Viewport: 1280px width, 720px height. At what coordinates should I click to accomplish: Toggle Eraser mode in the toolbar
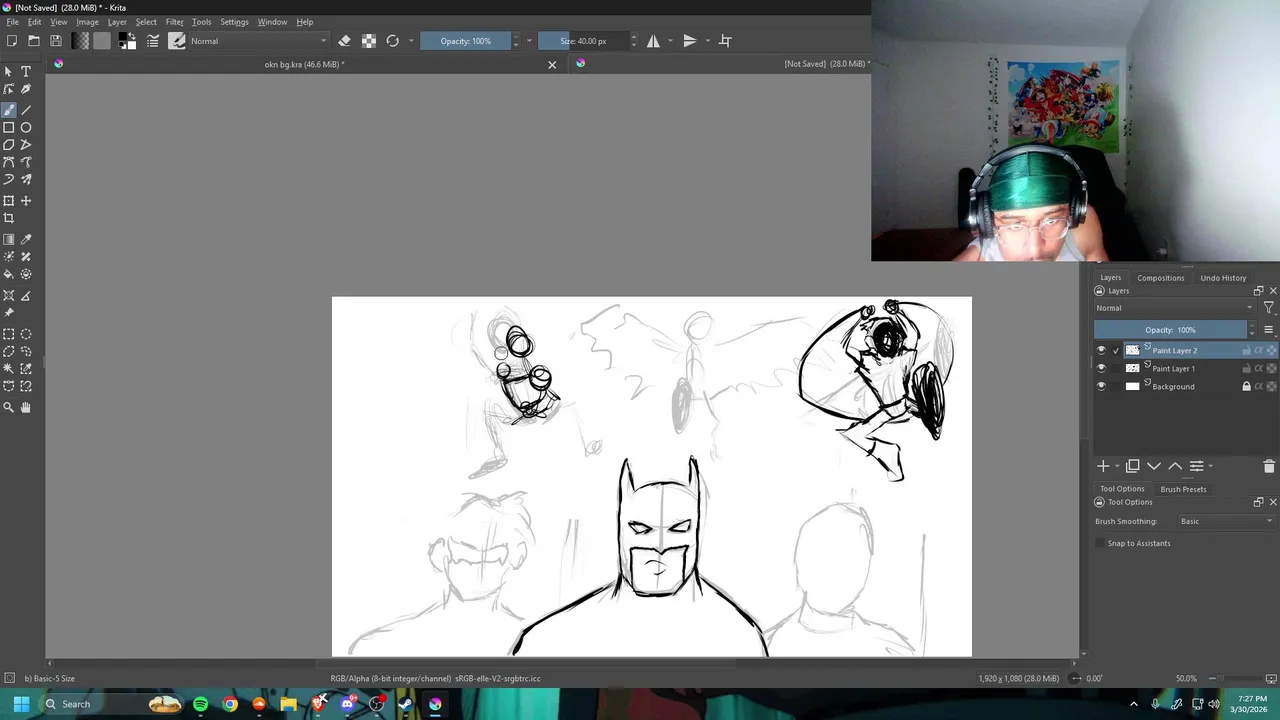(x=345, y=41)
